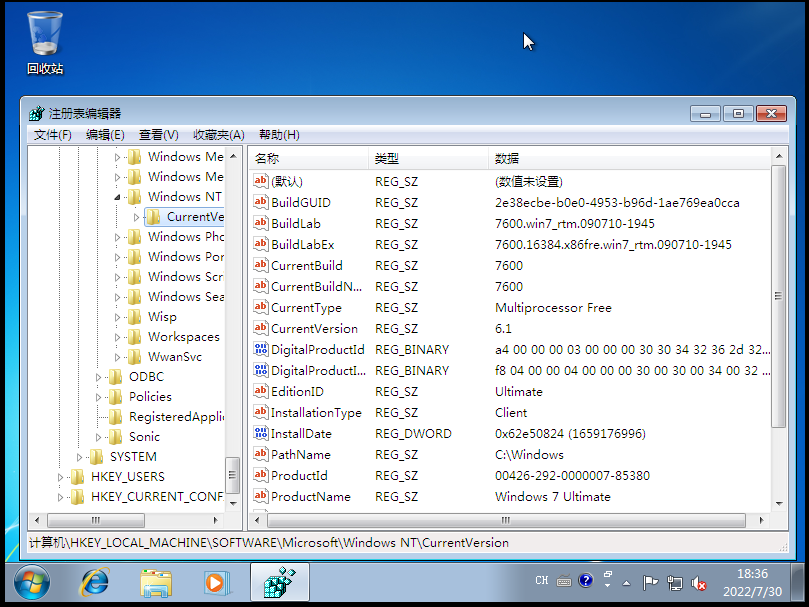
Task: Open the 帮助(H) menu
Action: [279, 135]
